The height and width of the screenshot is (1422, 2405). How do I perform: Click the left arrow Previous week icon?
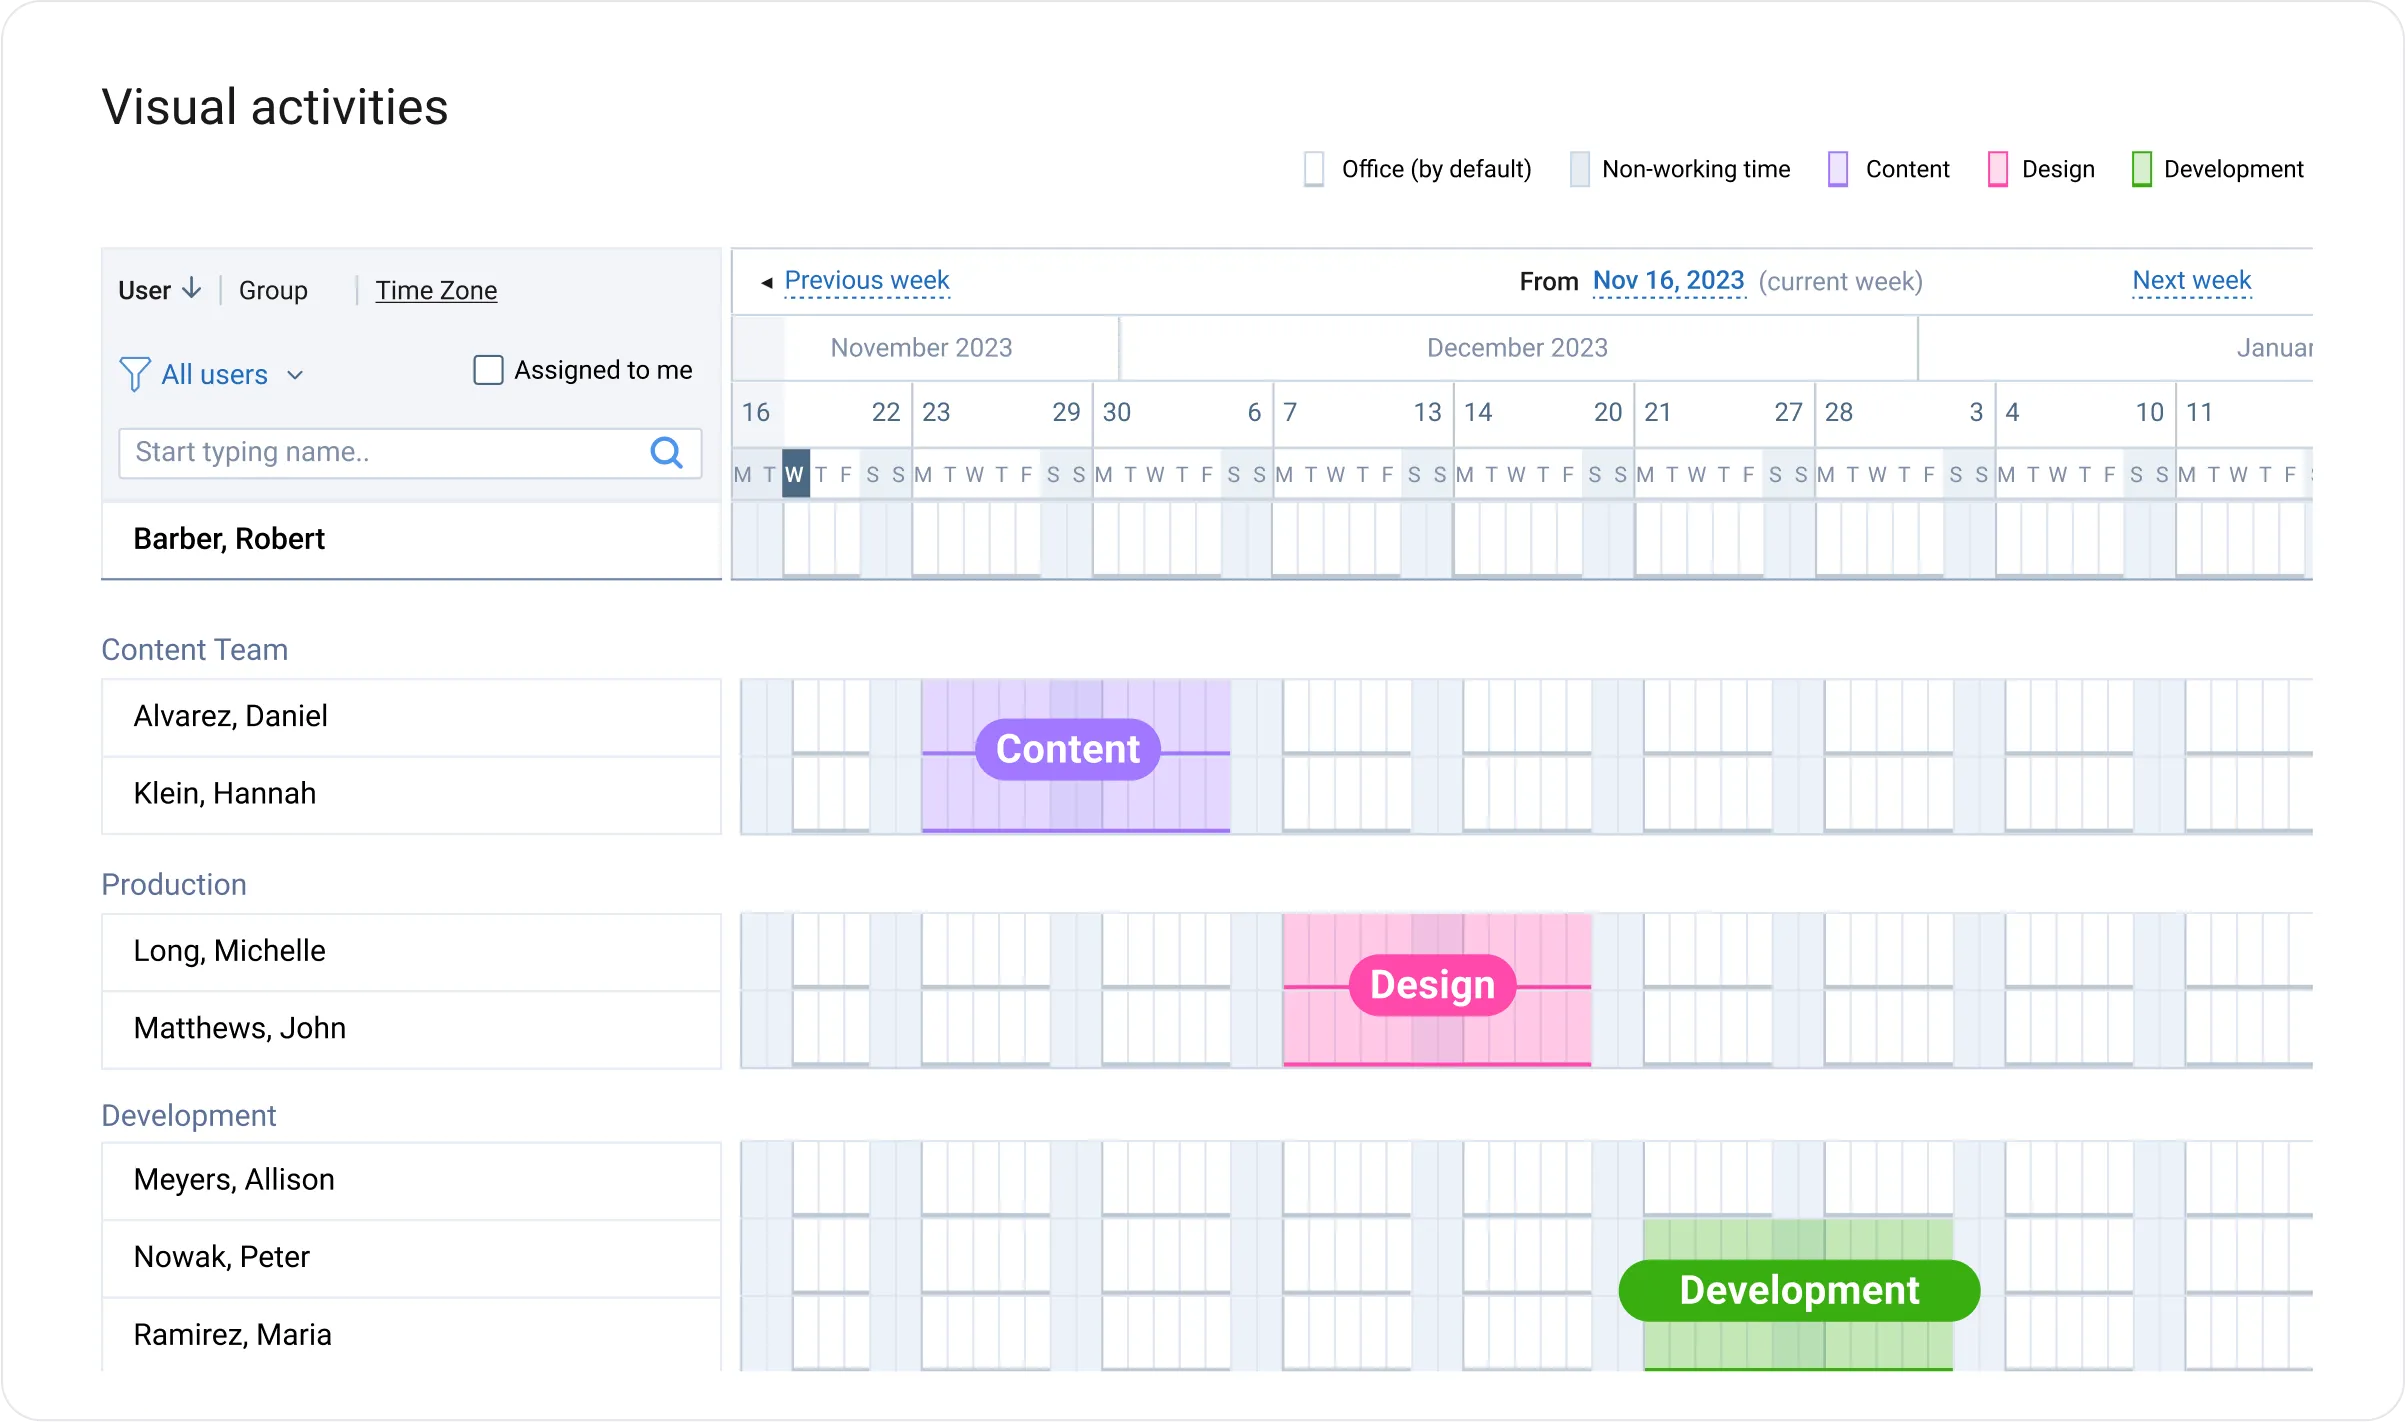pyautogui.click(x=760, y=281)
